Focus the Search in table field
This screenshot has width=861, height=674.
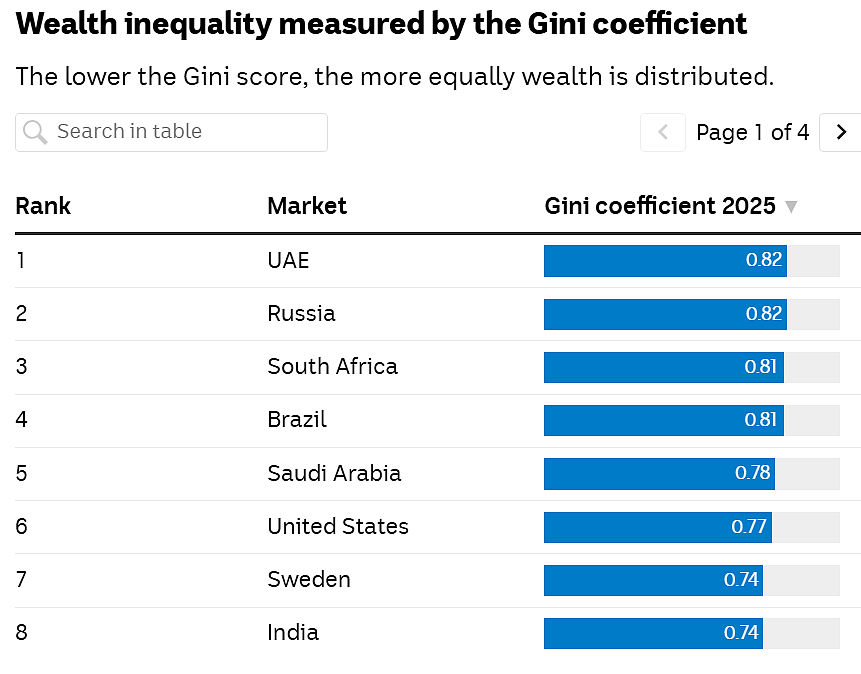[171, 132]
